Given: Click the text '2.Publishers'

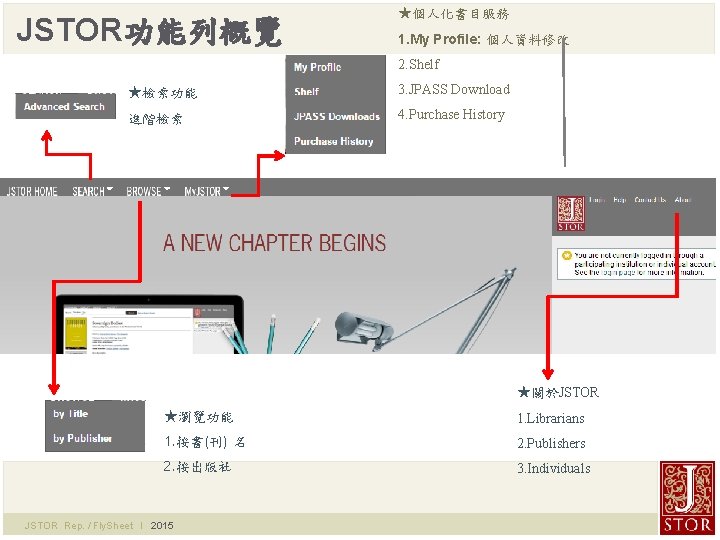Looking at the screenshot, I should click(x=551, y=443).
